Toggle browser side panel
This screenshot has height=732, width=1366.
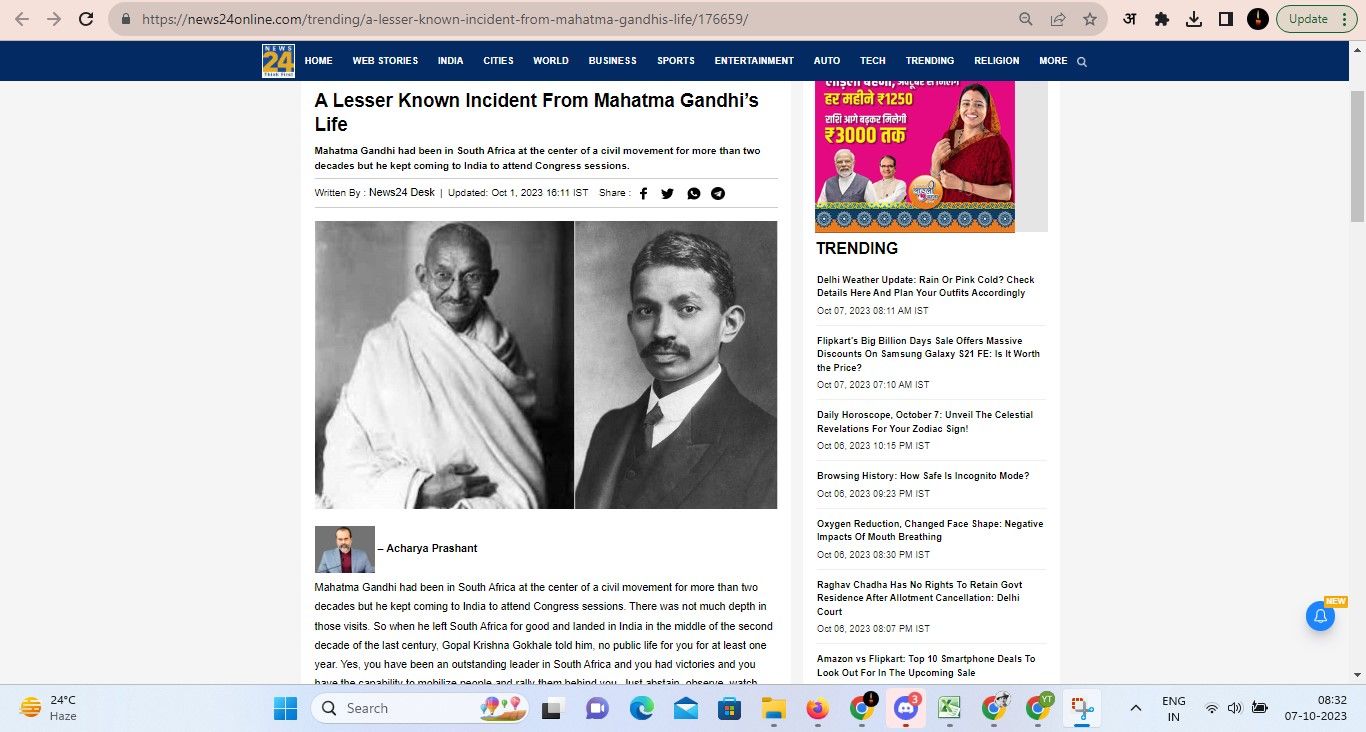pyautogui.click(x=1225, y=19)
